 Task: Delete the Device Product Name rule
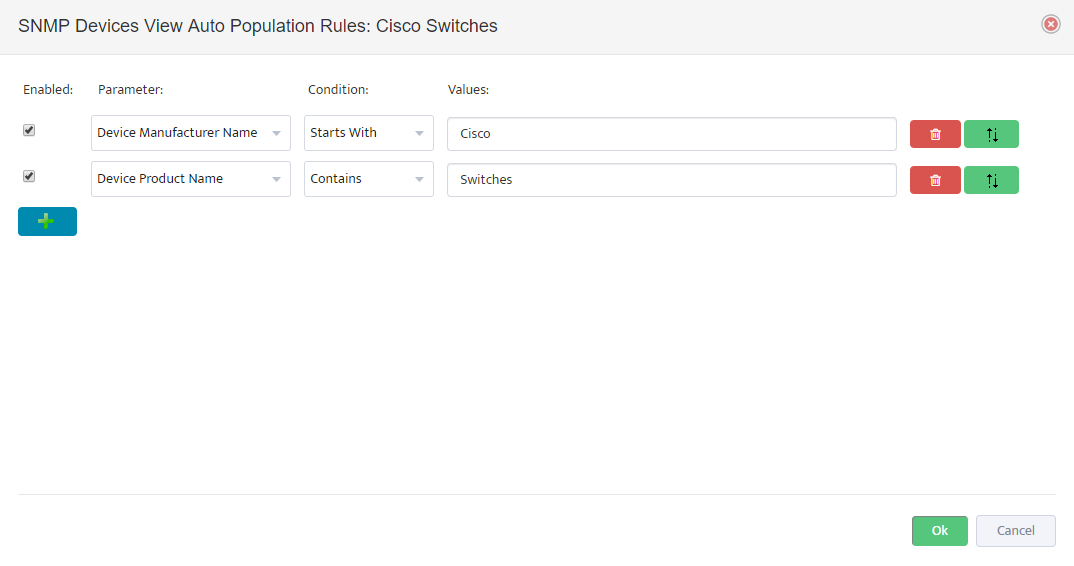(x=935, y=180)
